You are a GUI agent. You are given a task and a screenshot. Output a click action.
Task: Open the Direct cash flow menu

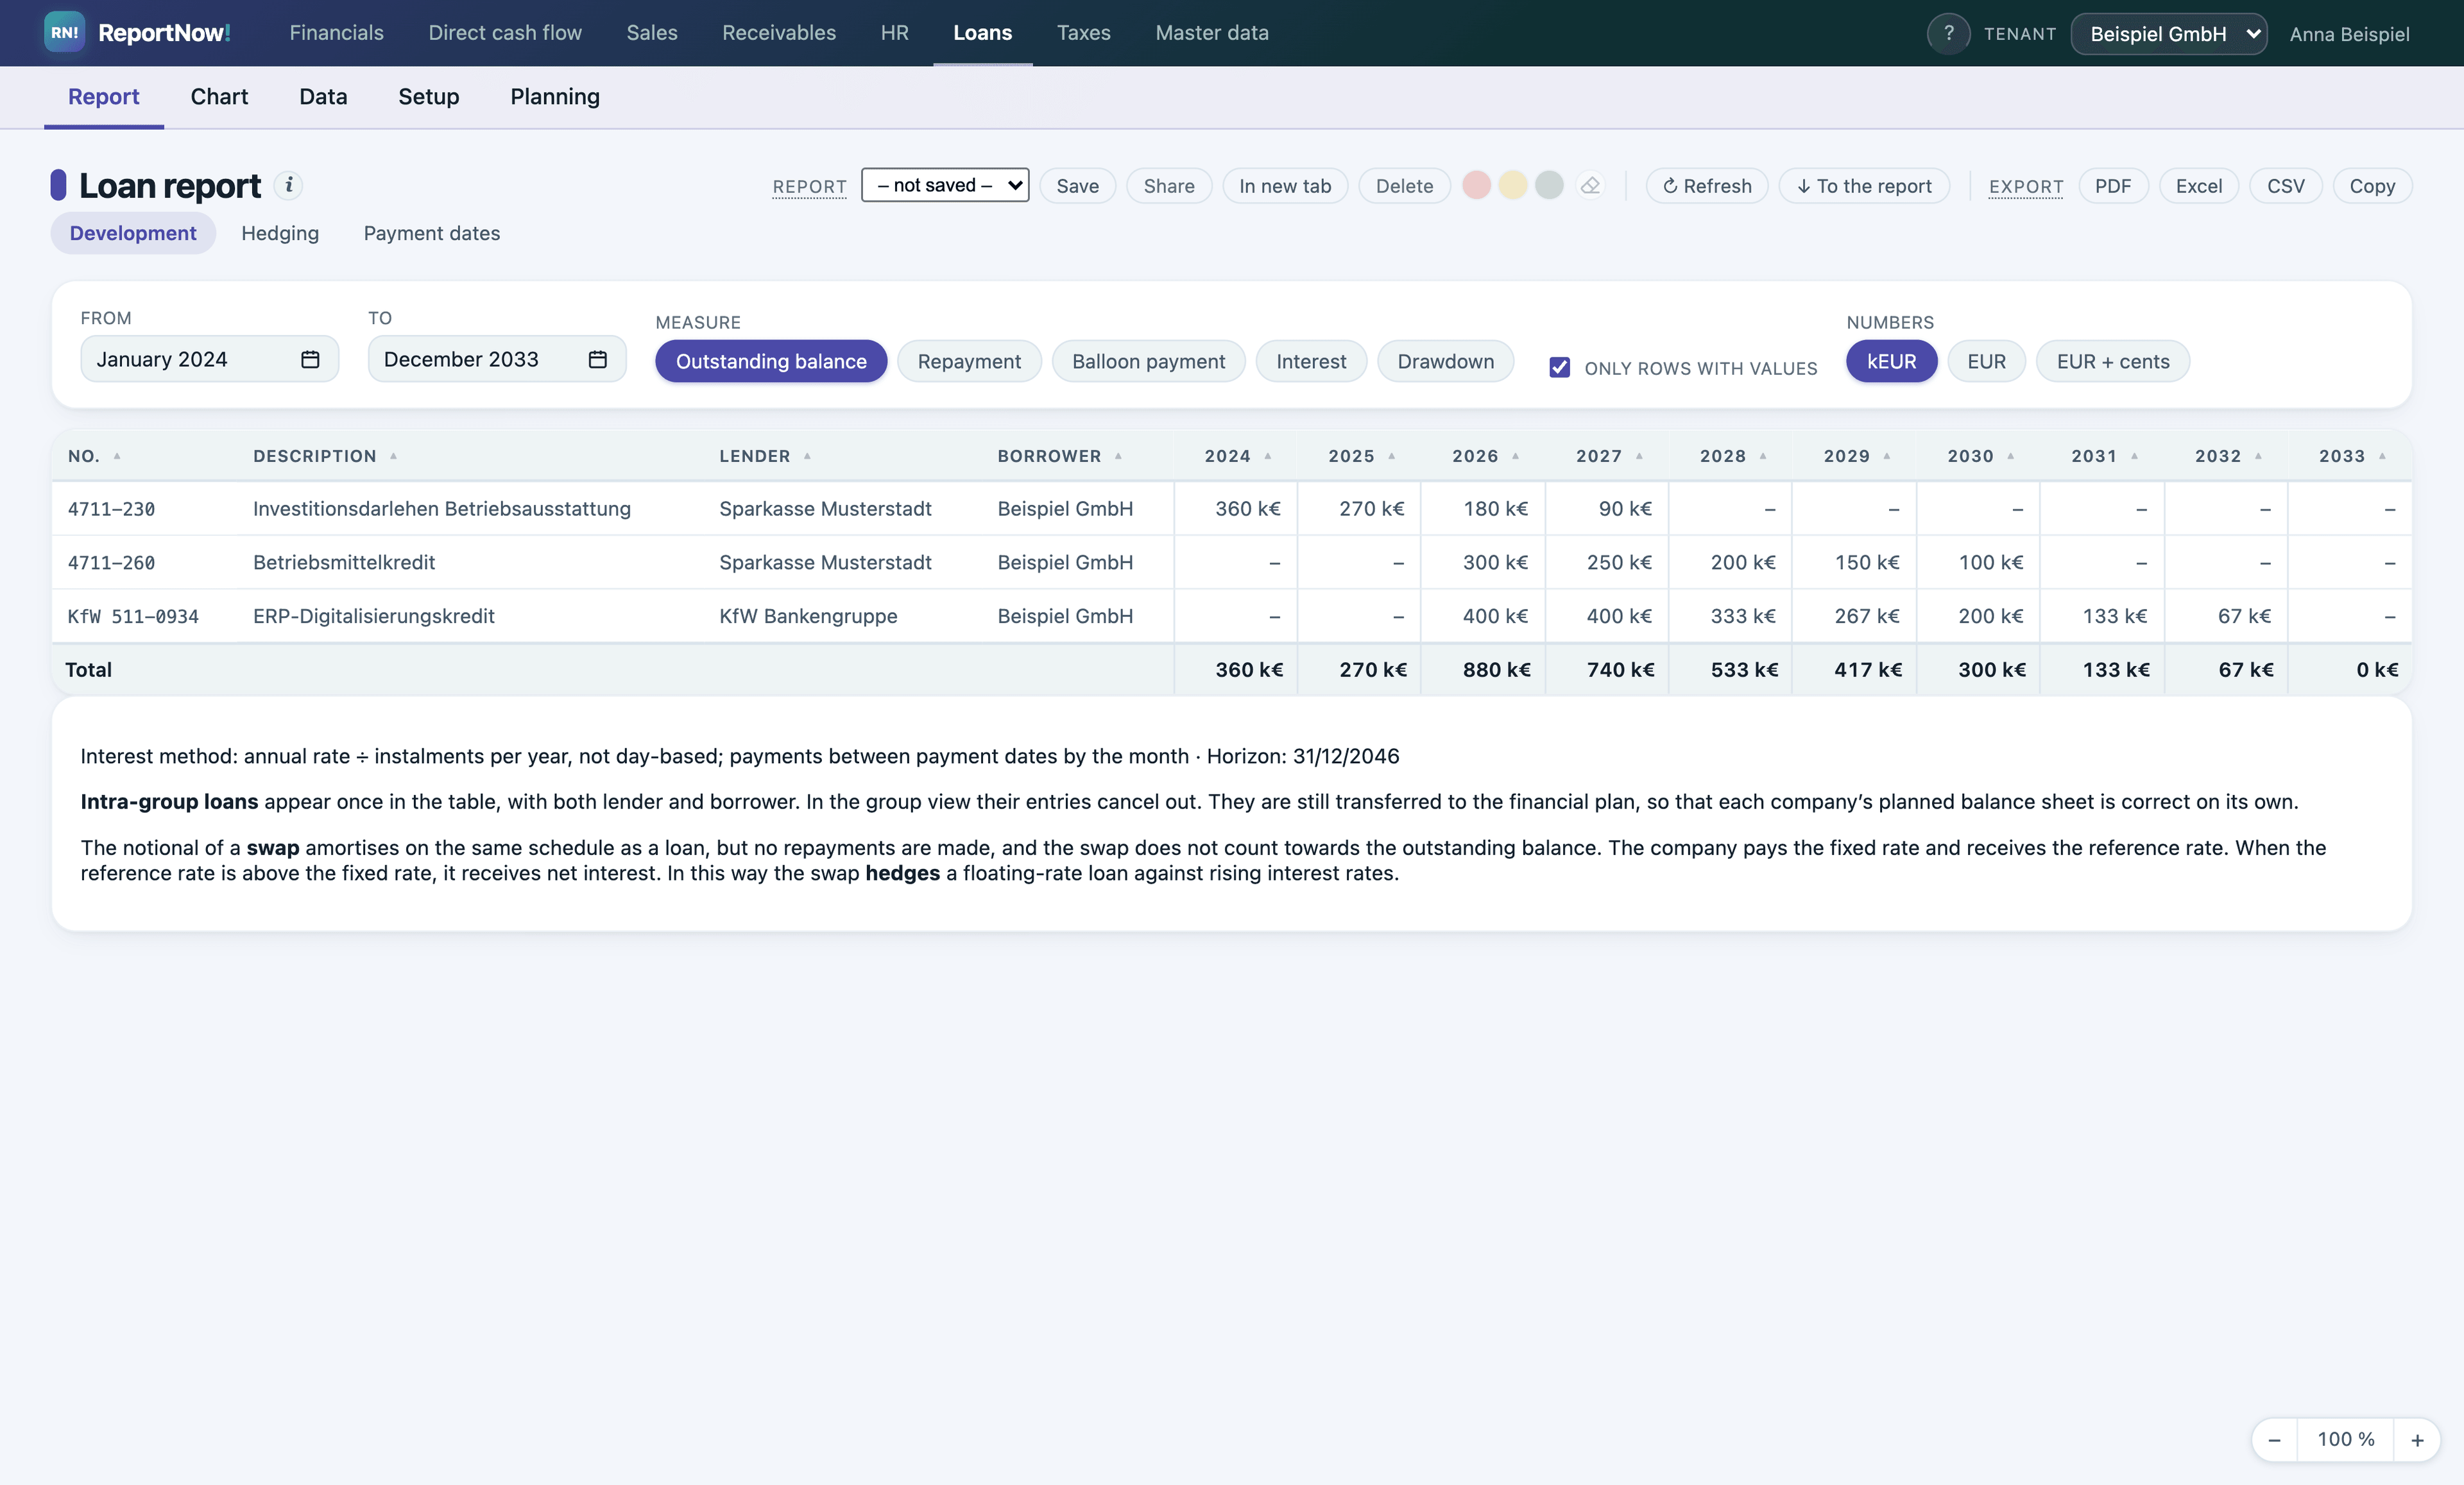pos(505,33)
